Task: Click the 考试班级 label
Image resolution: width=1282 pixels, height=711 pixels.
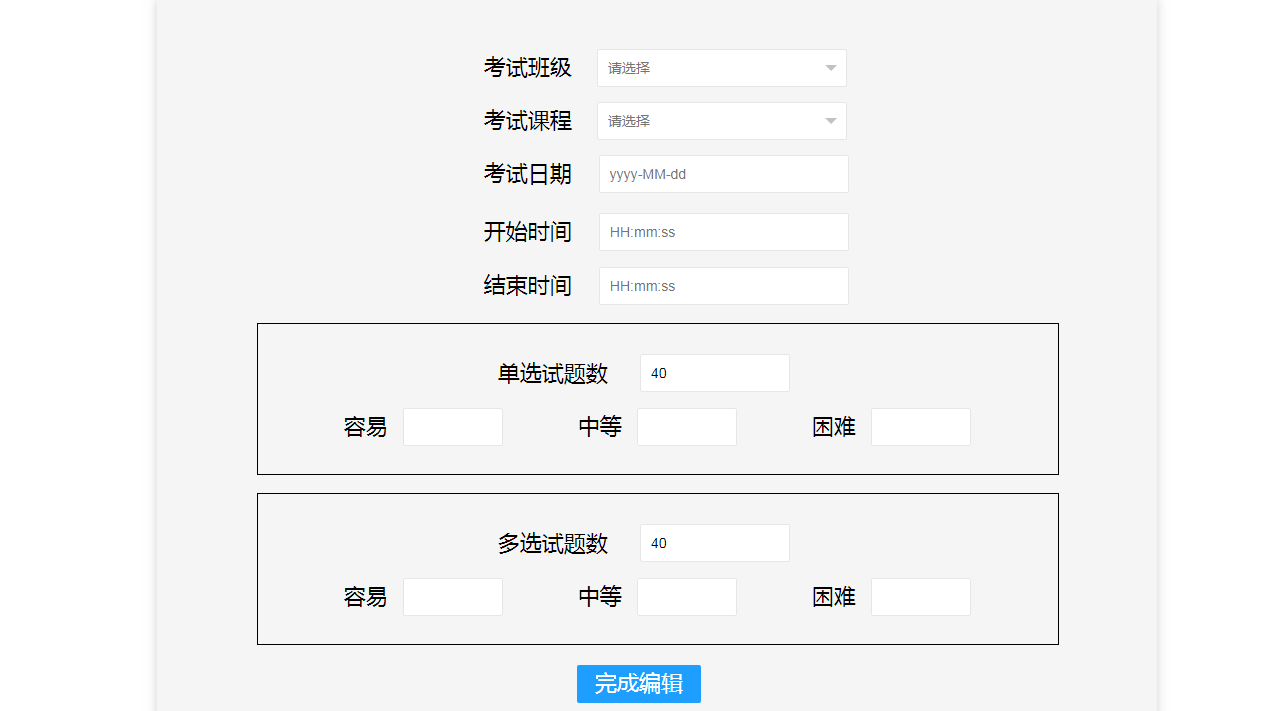Action: 527,67
